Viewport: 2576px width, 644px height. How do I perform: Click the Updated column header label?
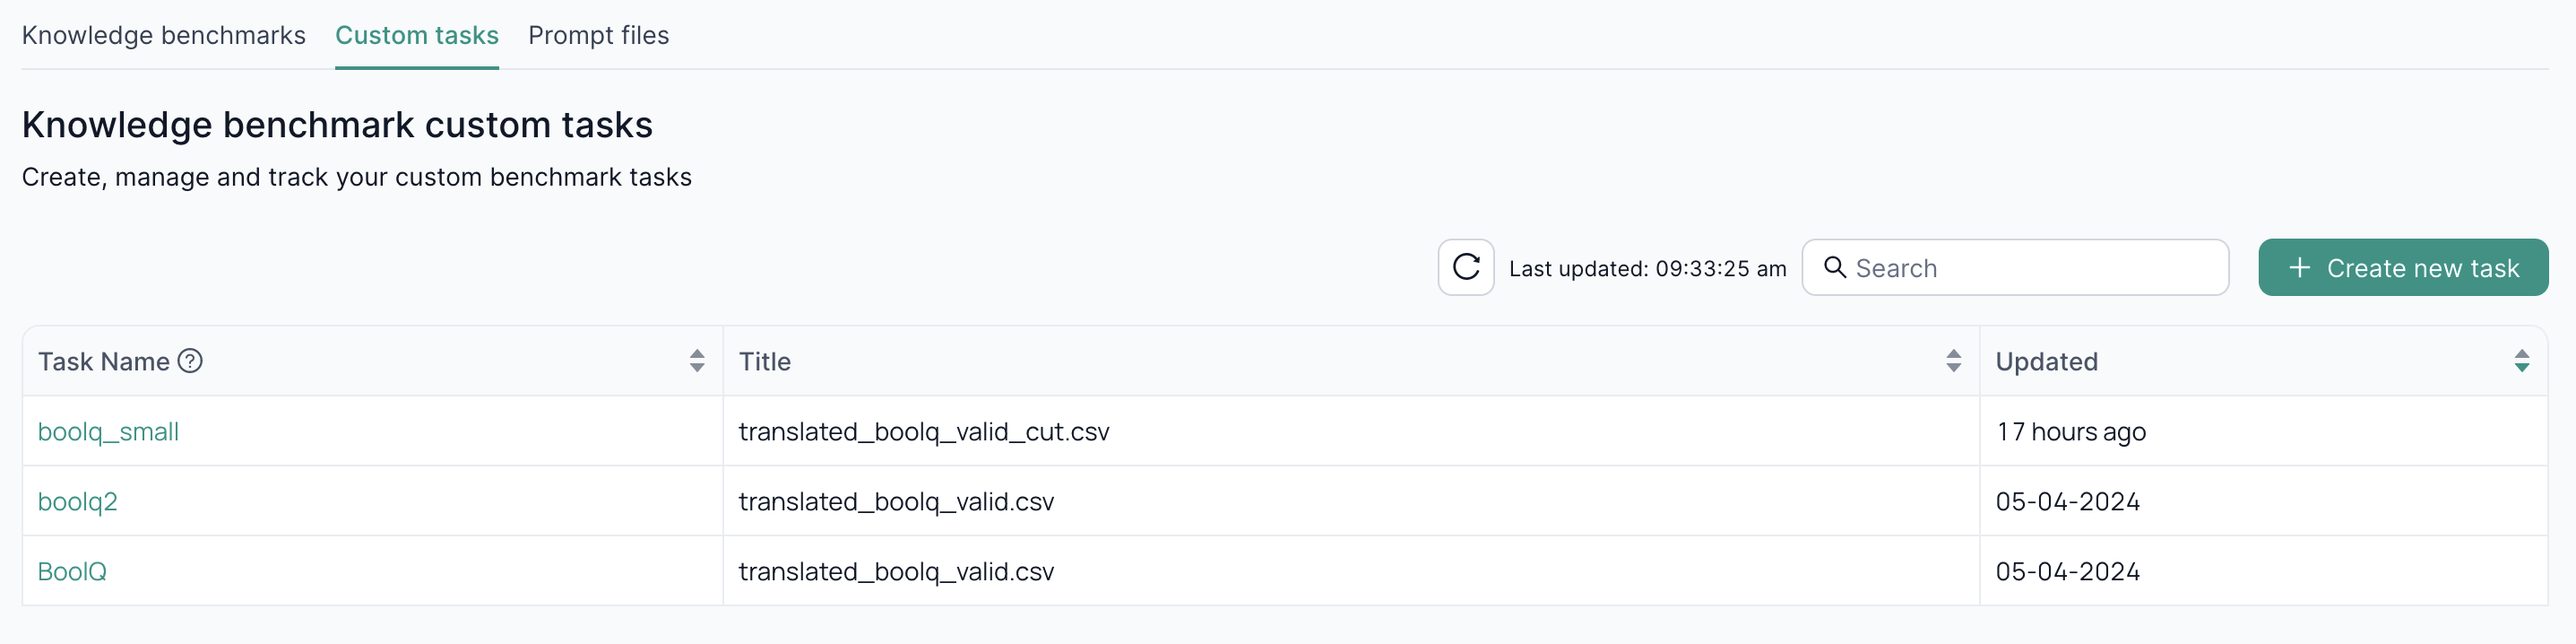pos(2046,362)
